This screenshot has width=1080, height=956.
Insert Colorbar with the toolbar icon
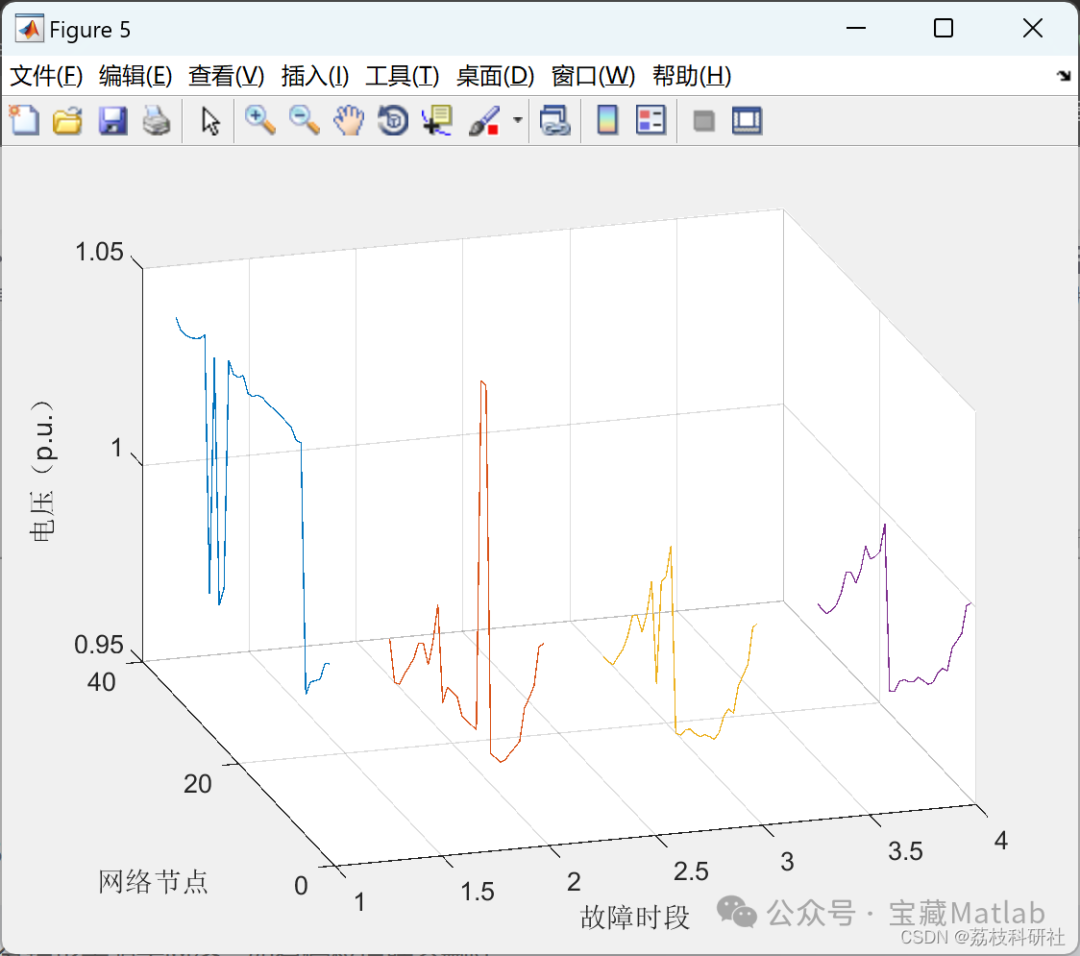[x=607, y=121]
